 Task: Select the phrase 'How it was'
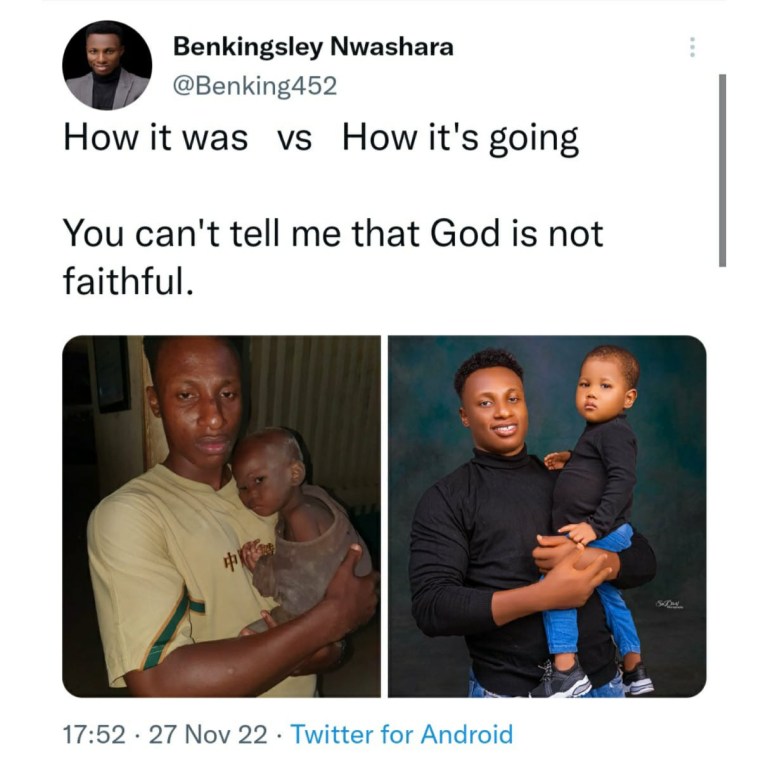pyautogui.click(x=155, y=137)
